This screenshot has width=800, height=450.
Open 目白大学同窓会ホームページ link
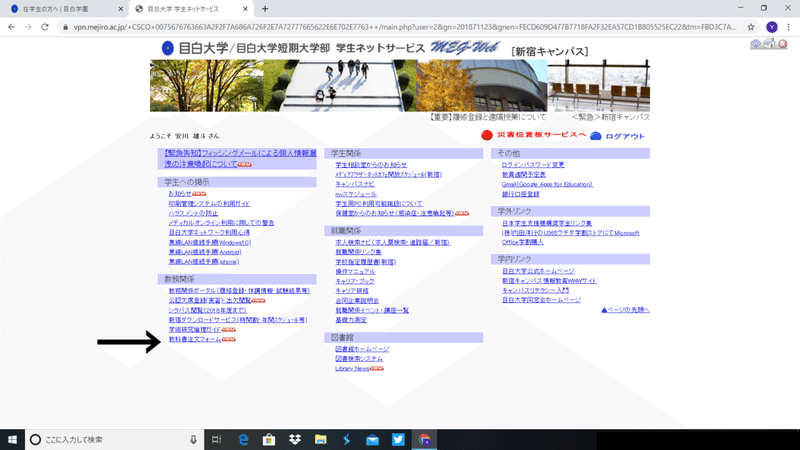541,300
